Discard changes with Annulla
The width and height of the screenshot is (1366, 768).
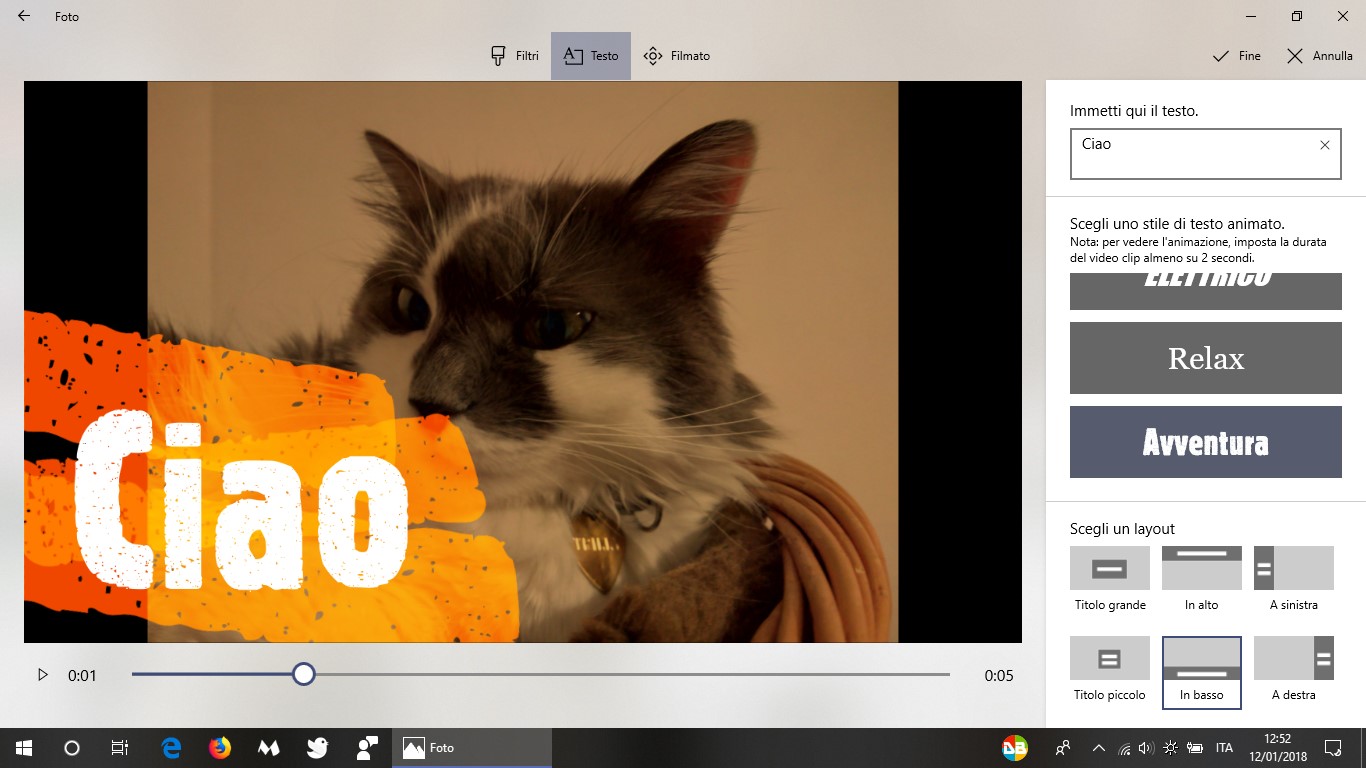[1319, 56]
